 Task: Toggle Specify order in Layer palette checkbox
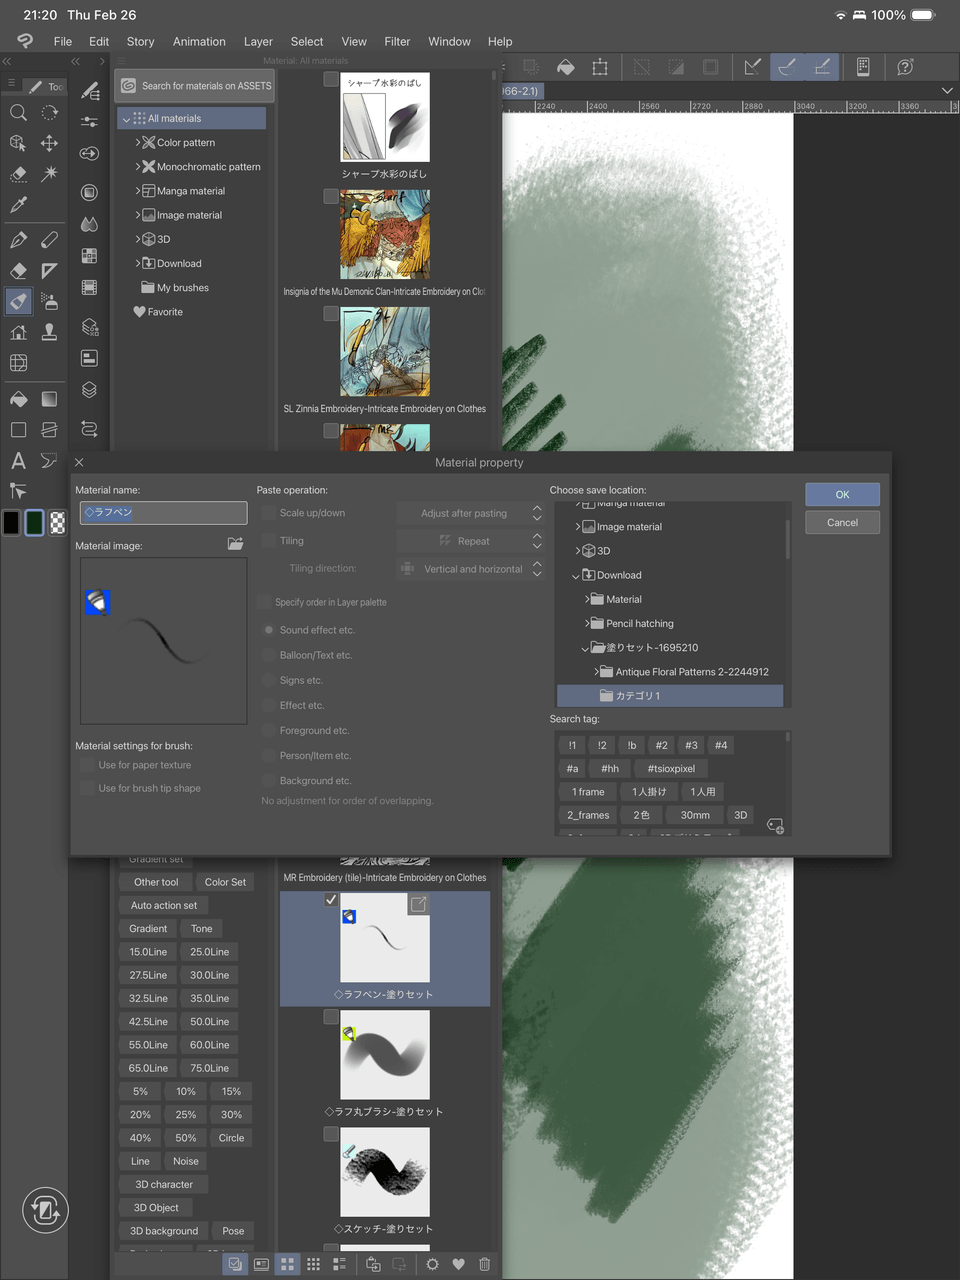[x=264, y=602]
